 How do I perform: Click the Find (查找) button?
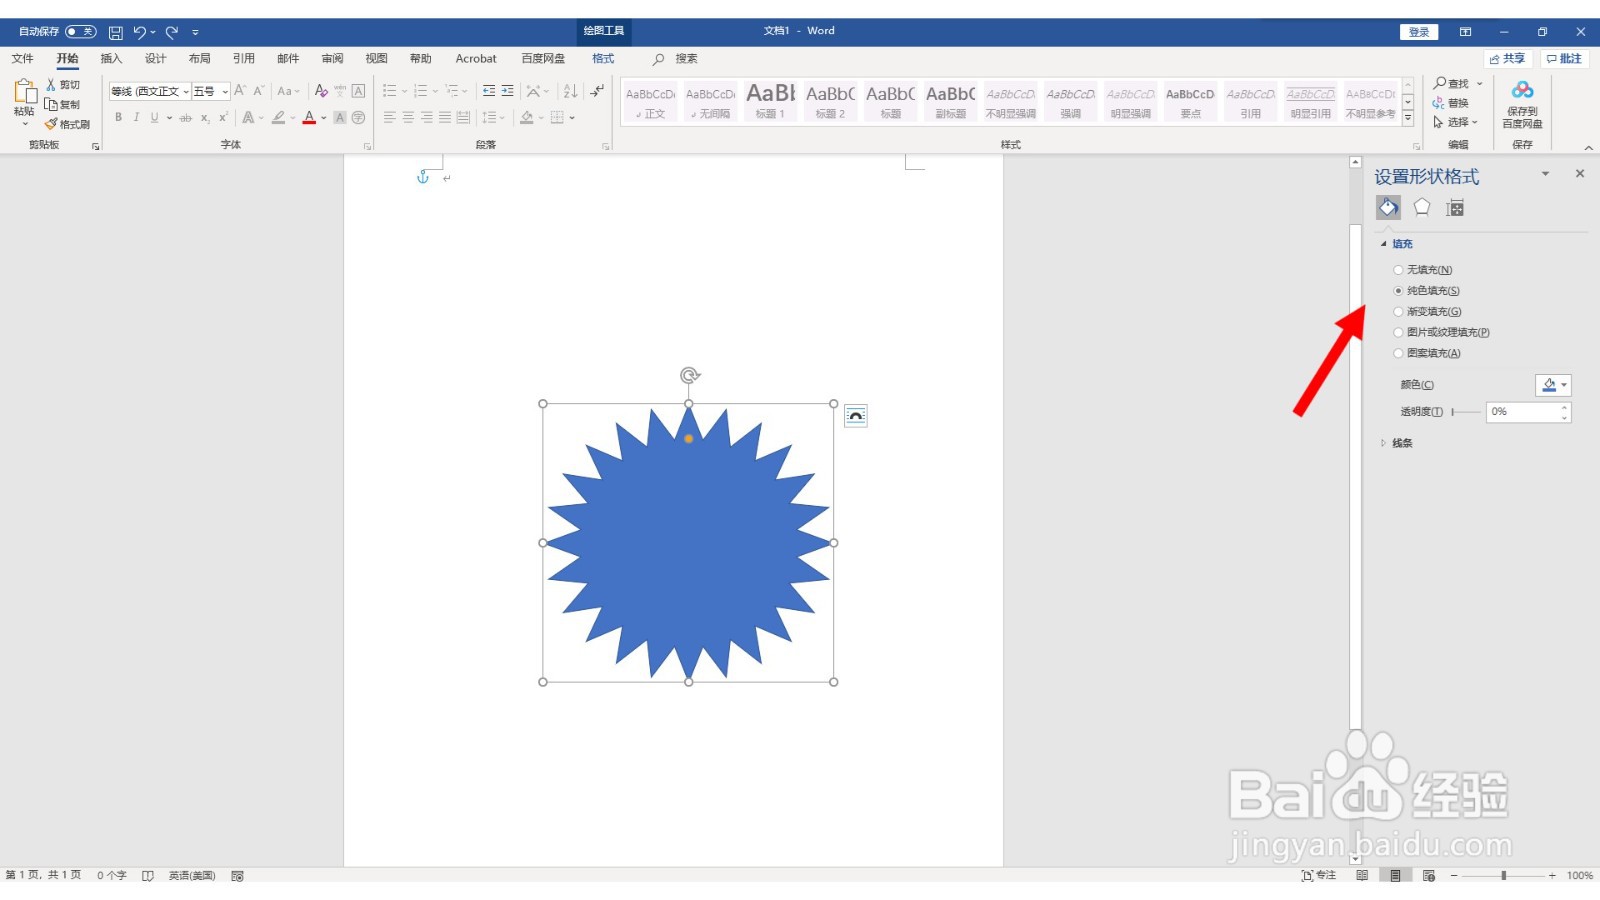coord(1452,84)
